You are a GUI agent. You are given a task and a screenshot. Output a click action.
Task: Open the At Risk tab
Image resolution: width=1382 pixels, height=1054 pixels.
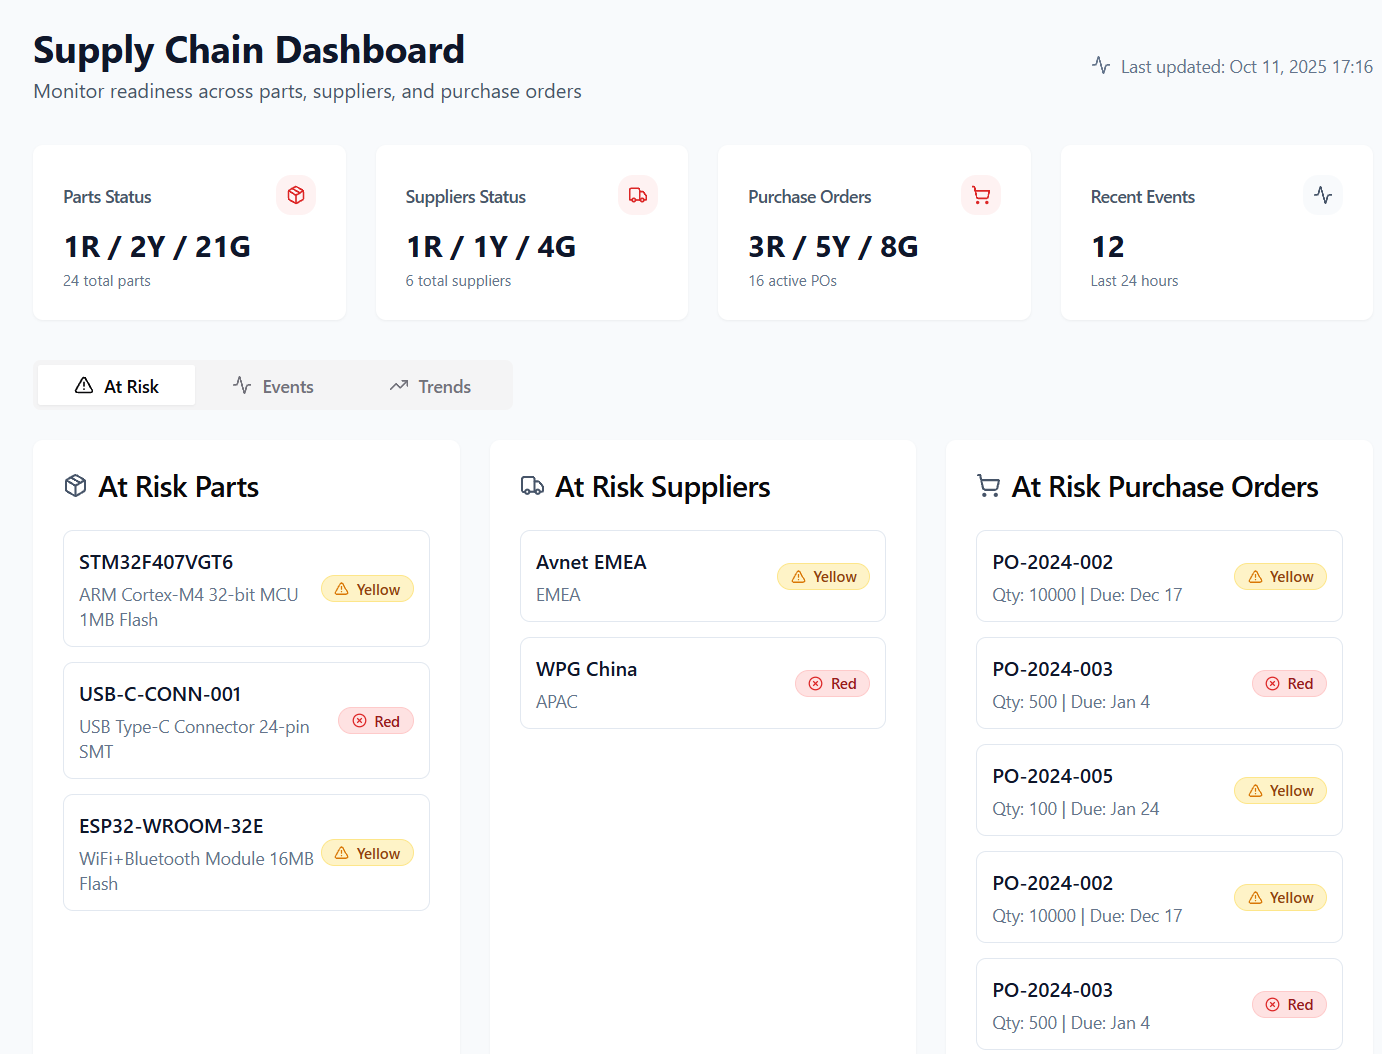pos(116,386)
